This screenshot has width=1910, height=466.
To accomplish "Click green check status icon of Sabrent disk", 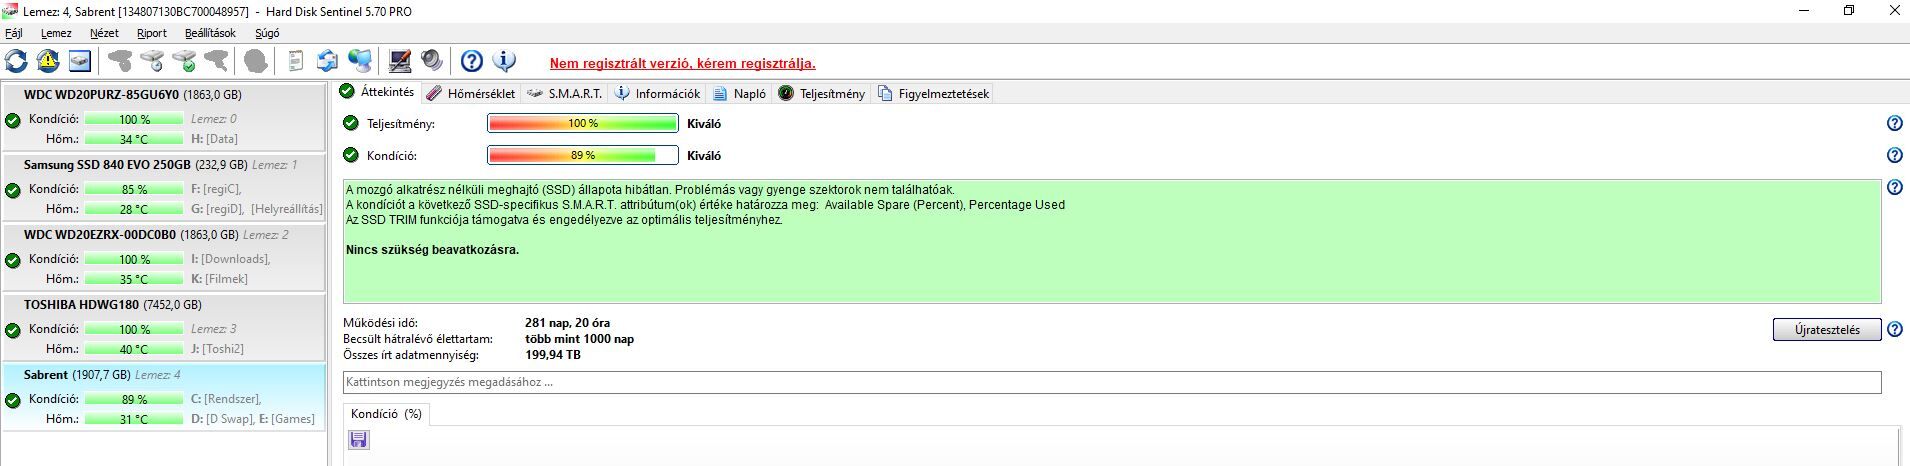I will (x=12, y=400).
